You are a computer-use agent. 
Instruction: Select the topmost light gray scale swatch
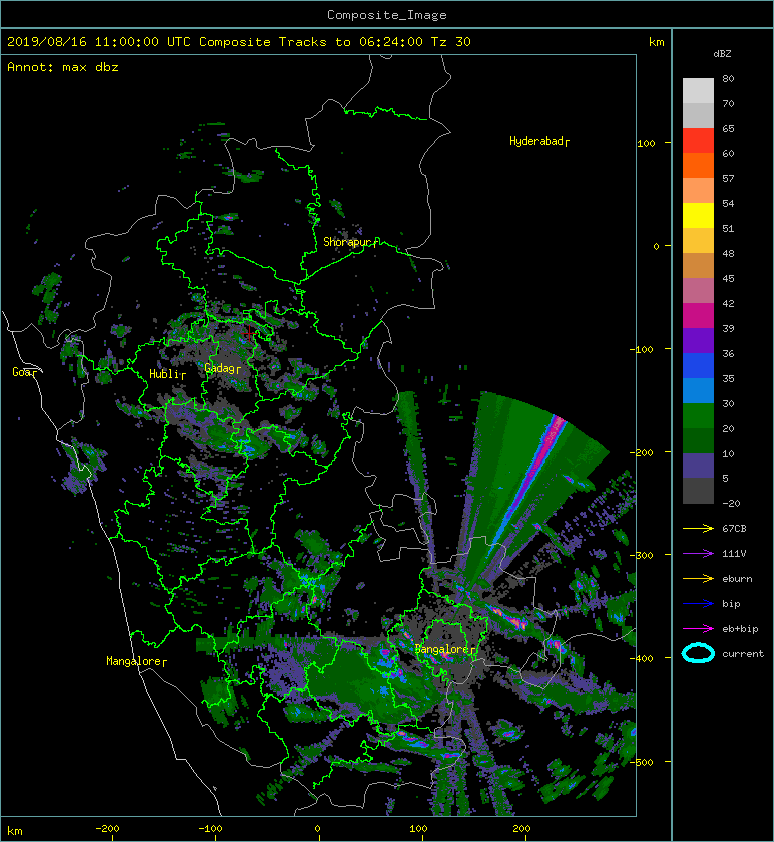[x=698, y=90]
